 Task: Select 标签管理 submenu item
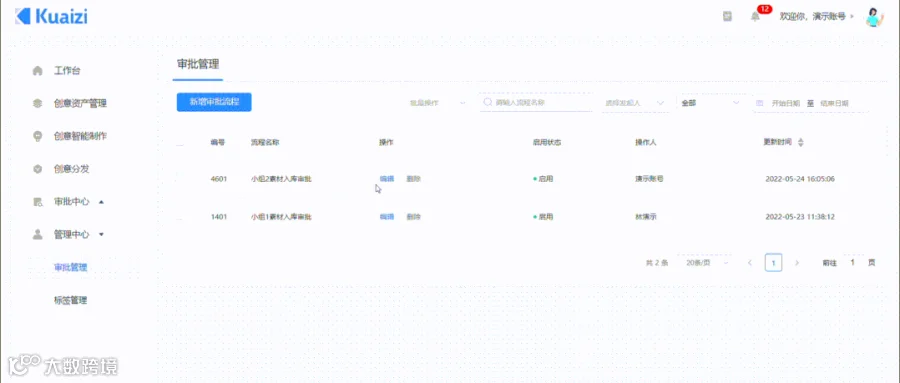click(x=70, y=300)
